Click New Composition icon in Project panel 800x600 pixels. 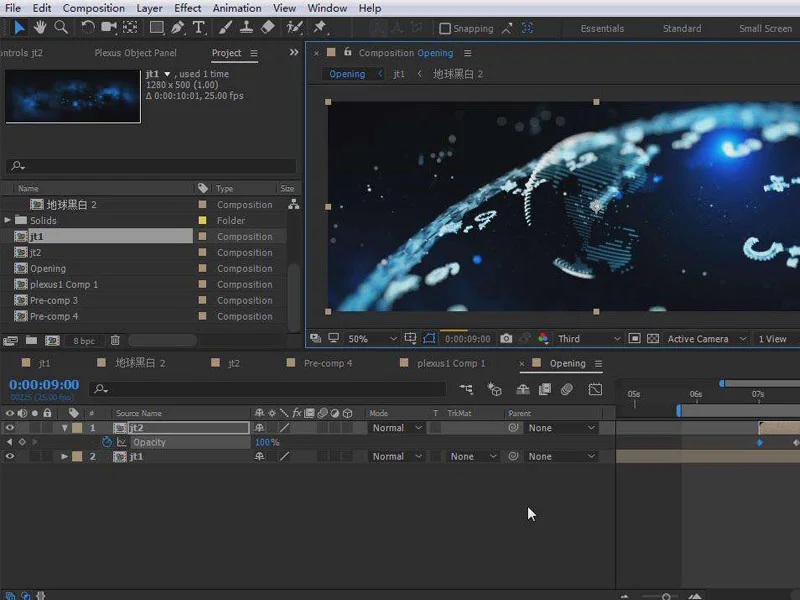(x=52, y=340)
